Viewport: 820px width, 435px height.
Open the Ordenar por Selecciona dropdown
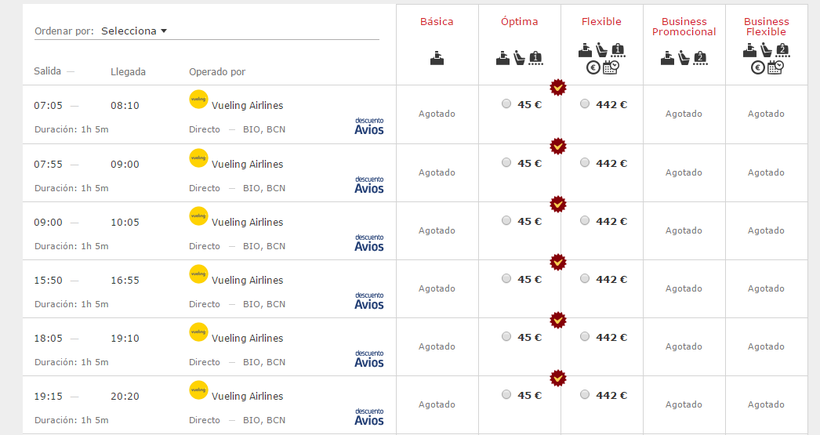134,31
